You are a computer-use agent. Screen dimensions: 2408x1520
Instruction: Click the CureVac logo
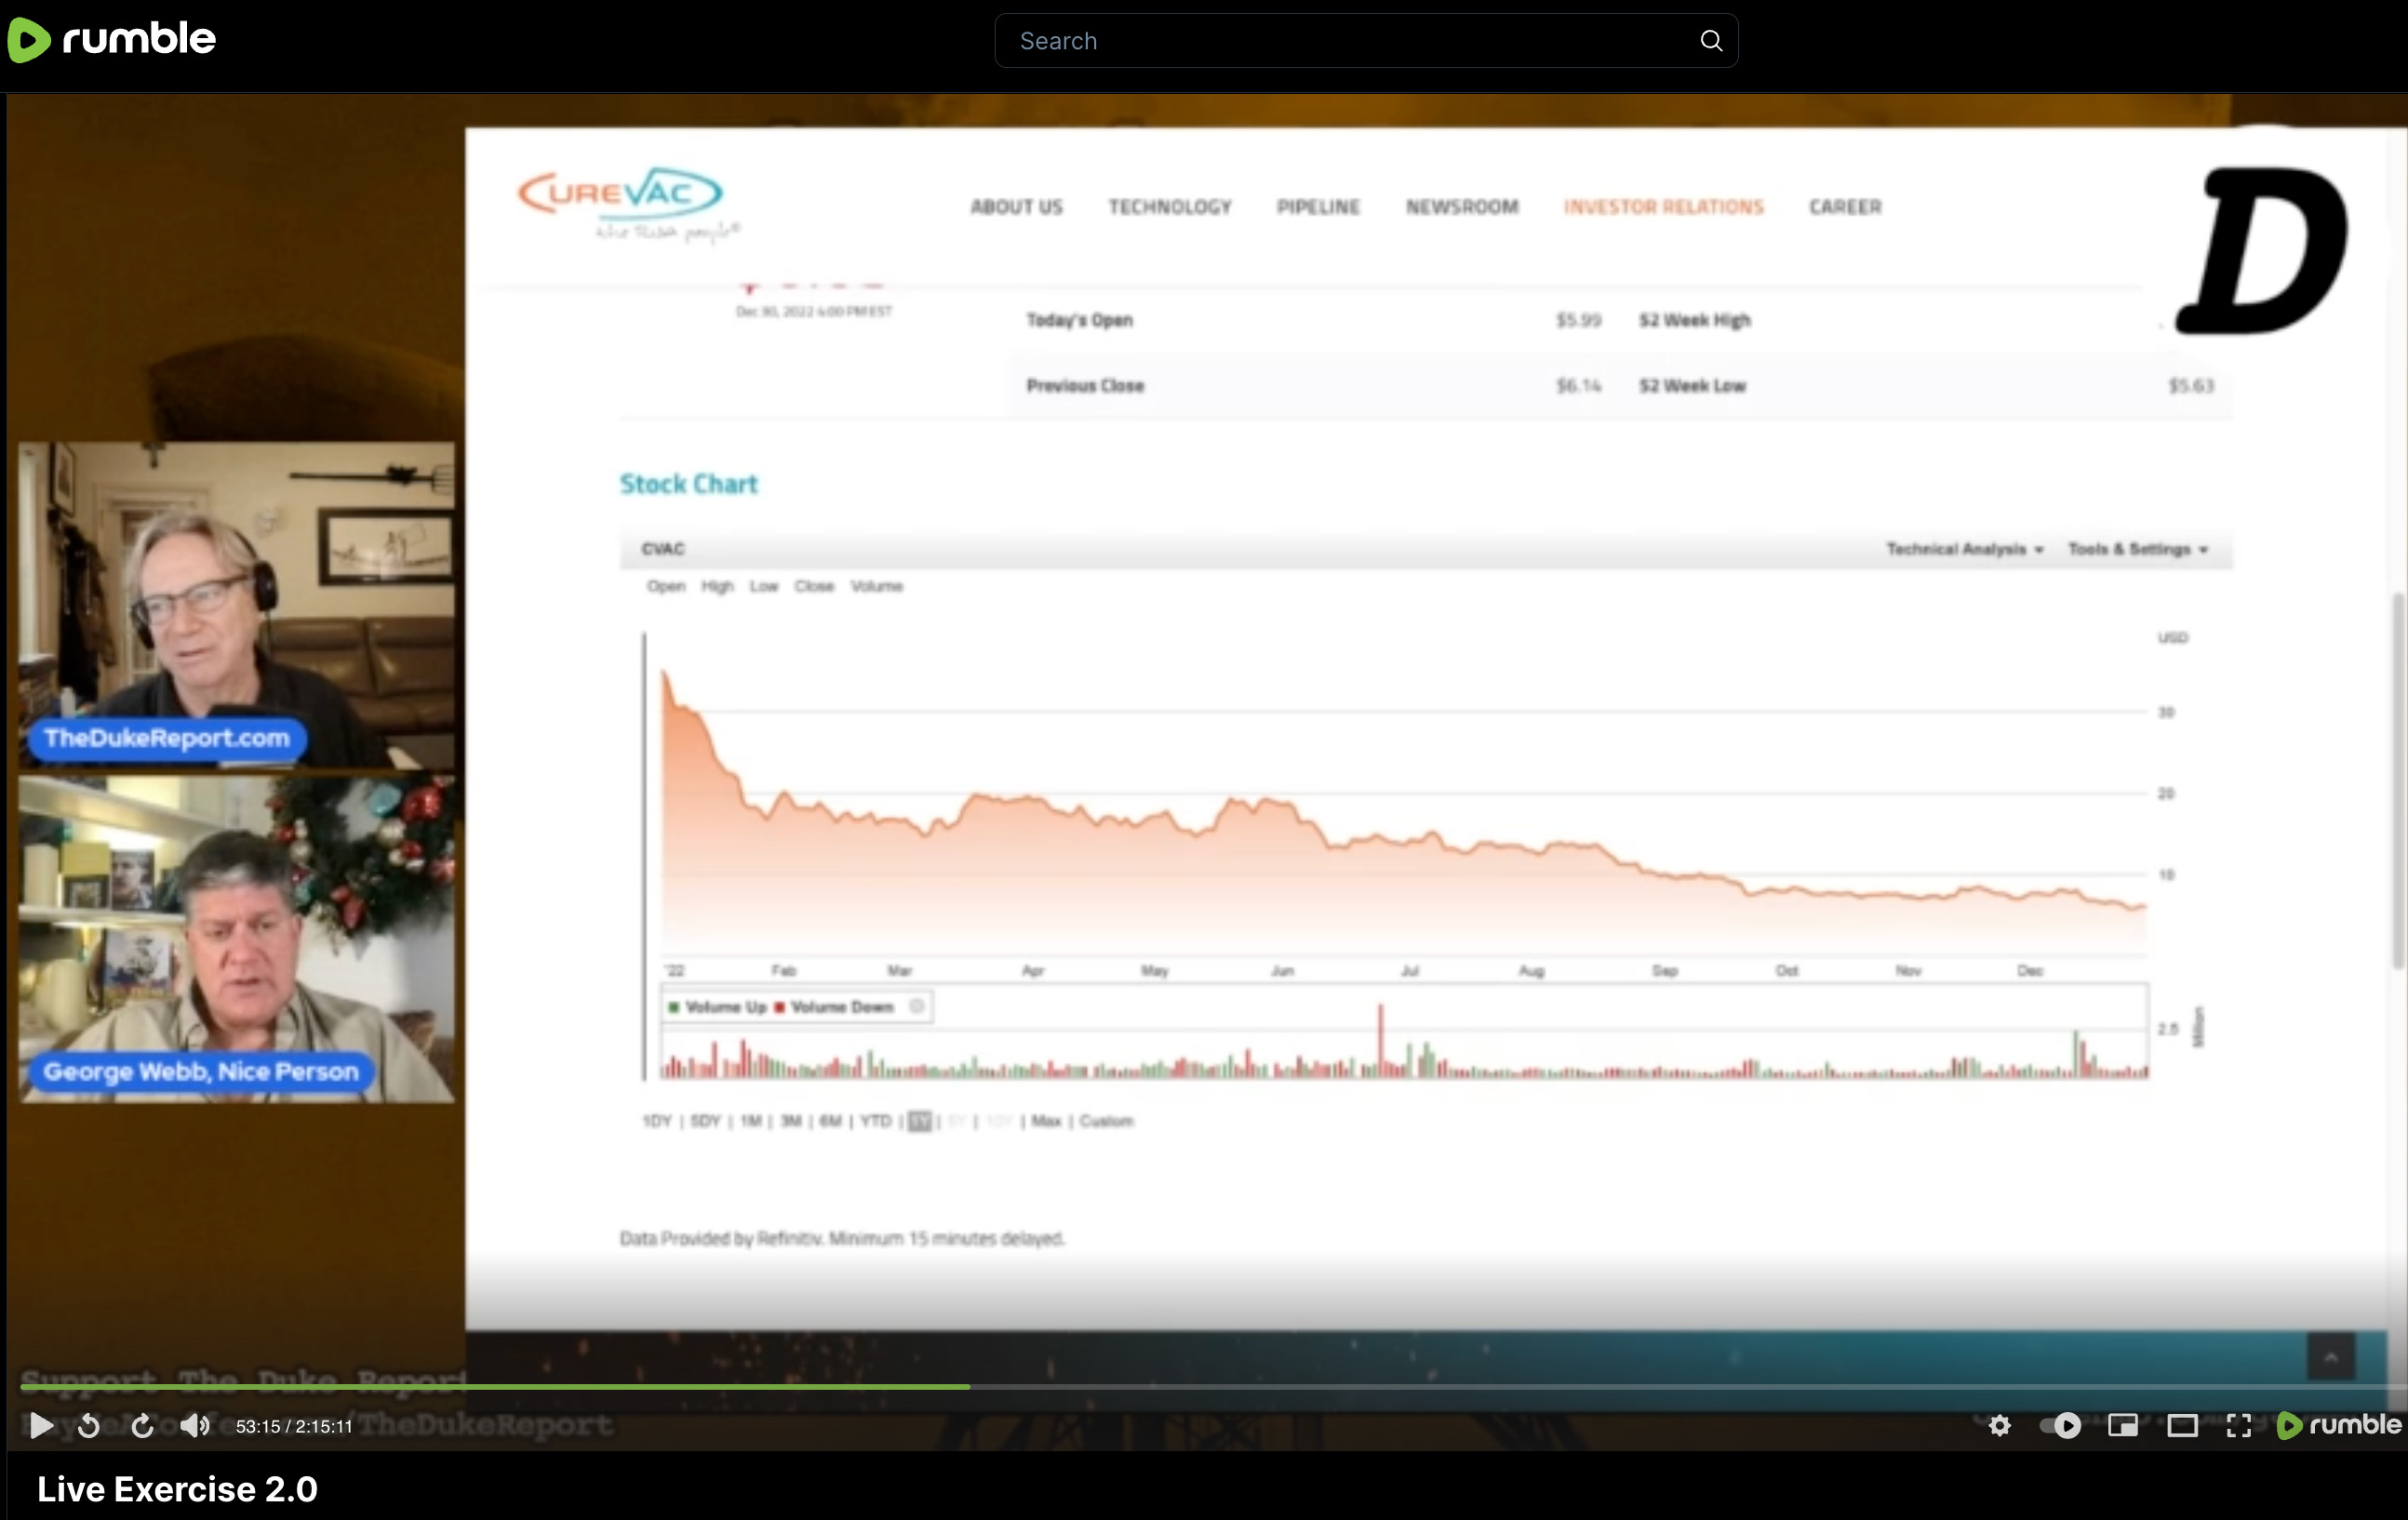628,204
